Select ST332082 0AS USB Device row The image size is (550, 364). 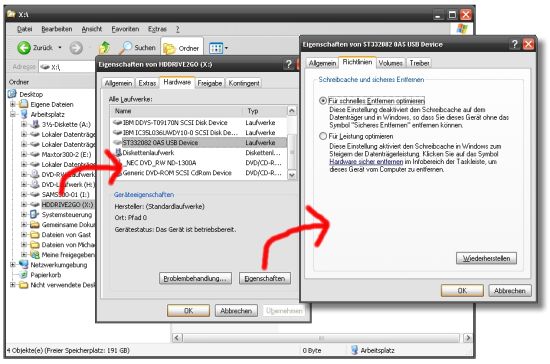click(199, 142)
